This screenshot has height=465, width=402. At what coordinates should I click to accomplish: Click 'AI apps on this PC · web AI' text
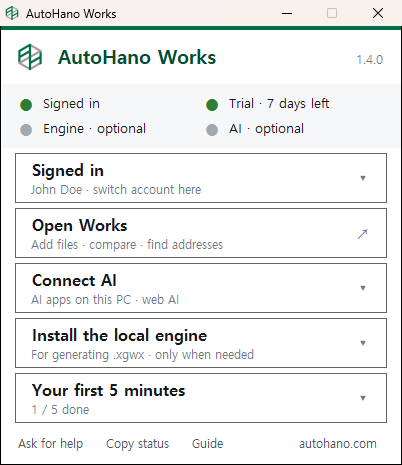tap(105, 300)
